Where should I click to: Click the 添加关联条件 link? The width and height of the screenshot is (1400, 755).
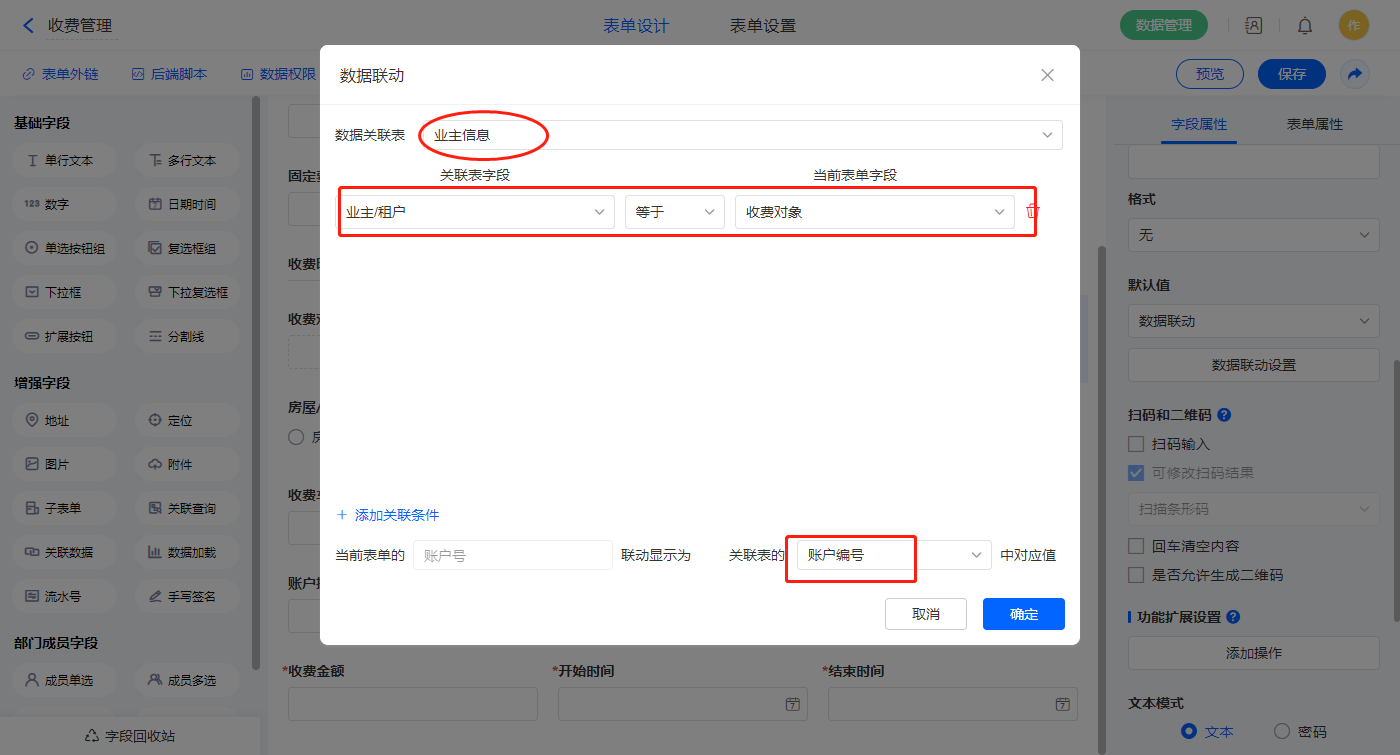point(388,515)
